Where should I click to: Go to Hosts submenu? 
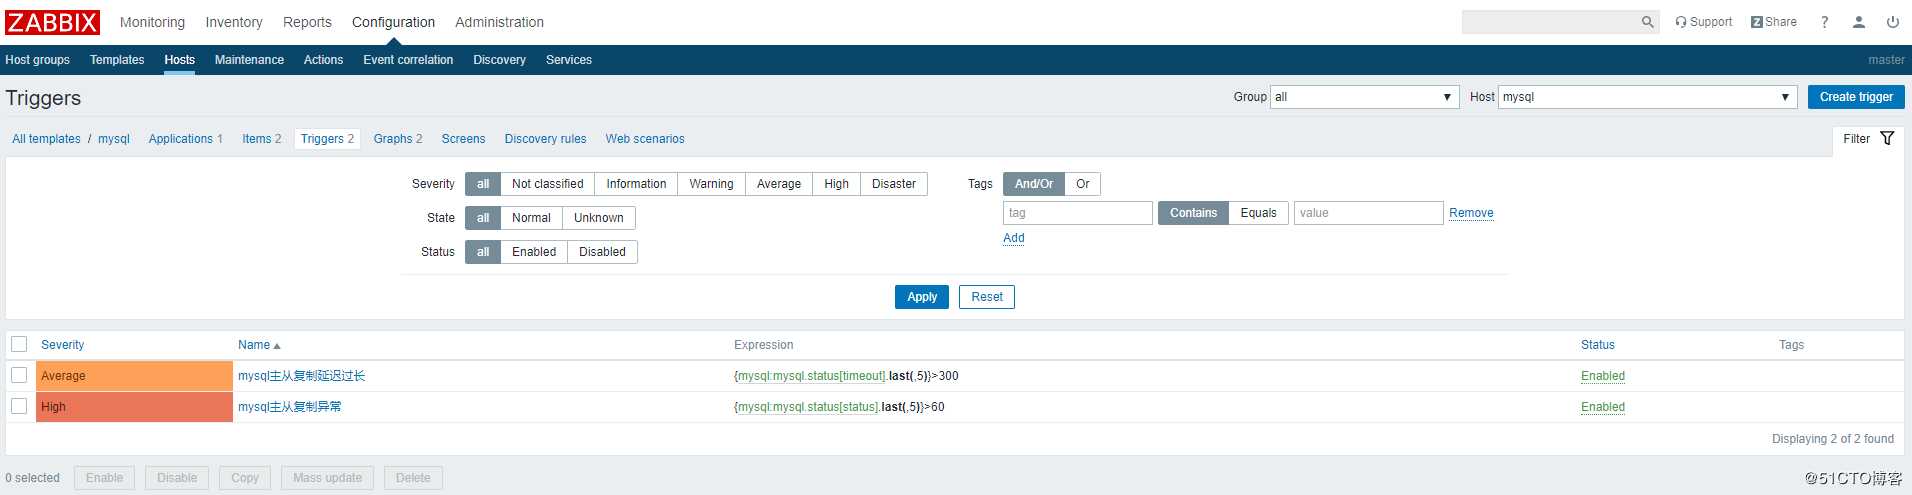(x=179, y=60)
